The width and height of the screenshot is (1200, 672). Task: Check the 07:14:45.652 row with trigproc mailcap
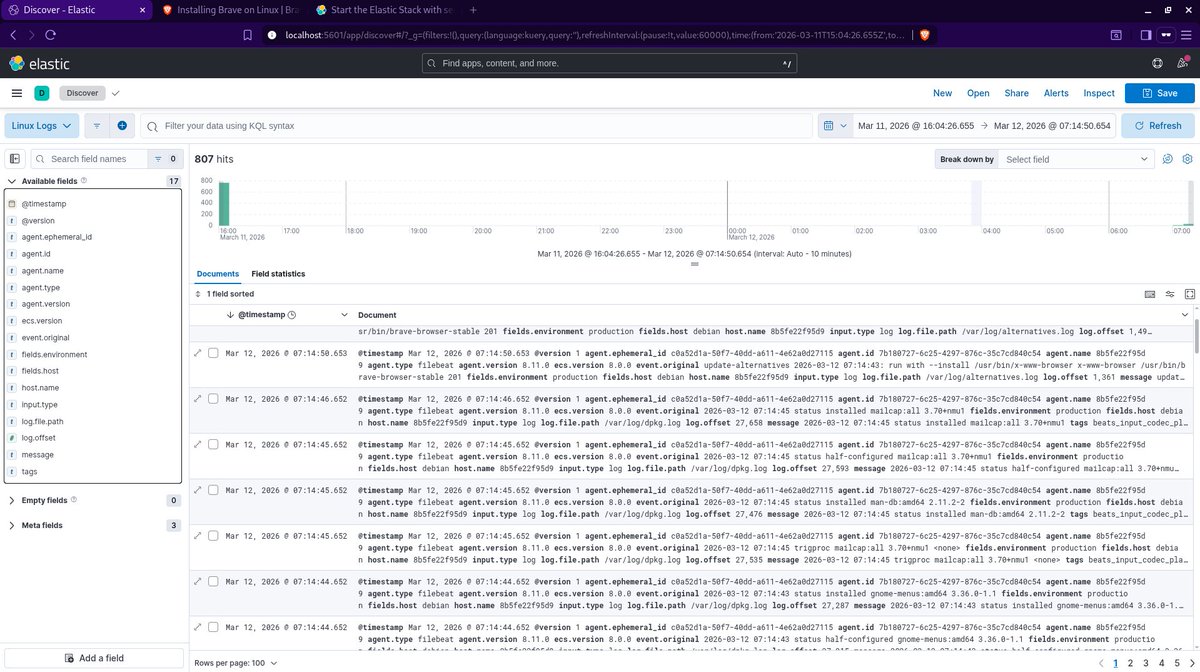(213, 536)
